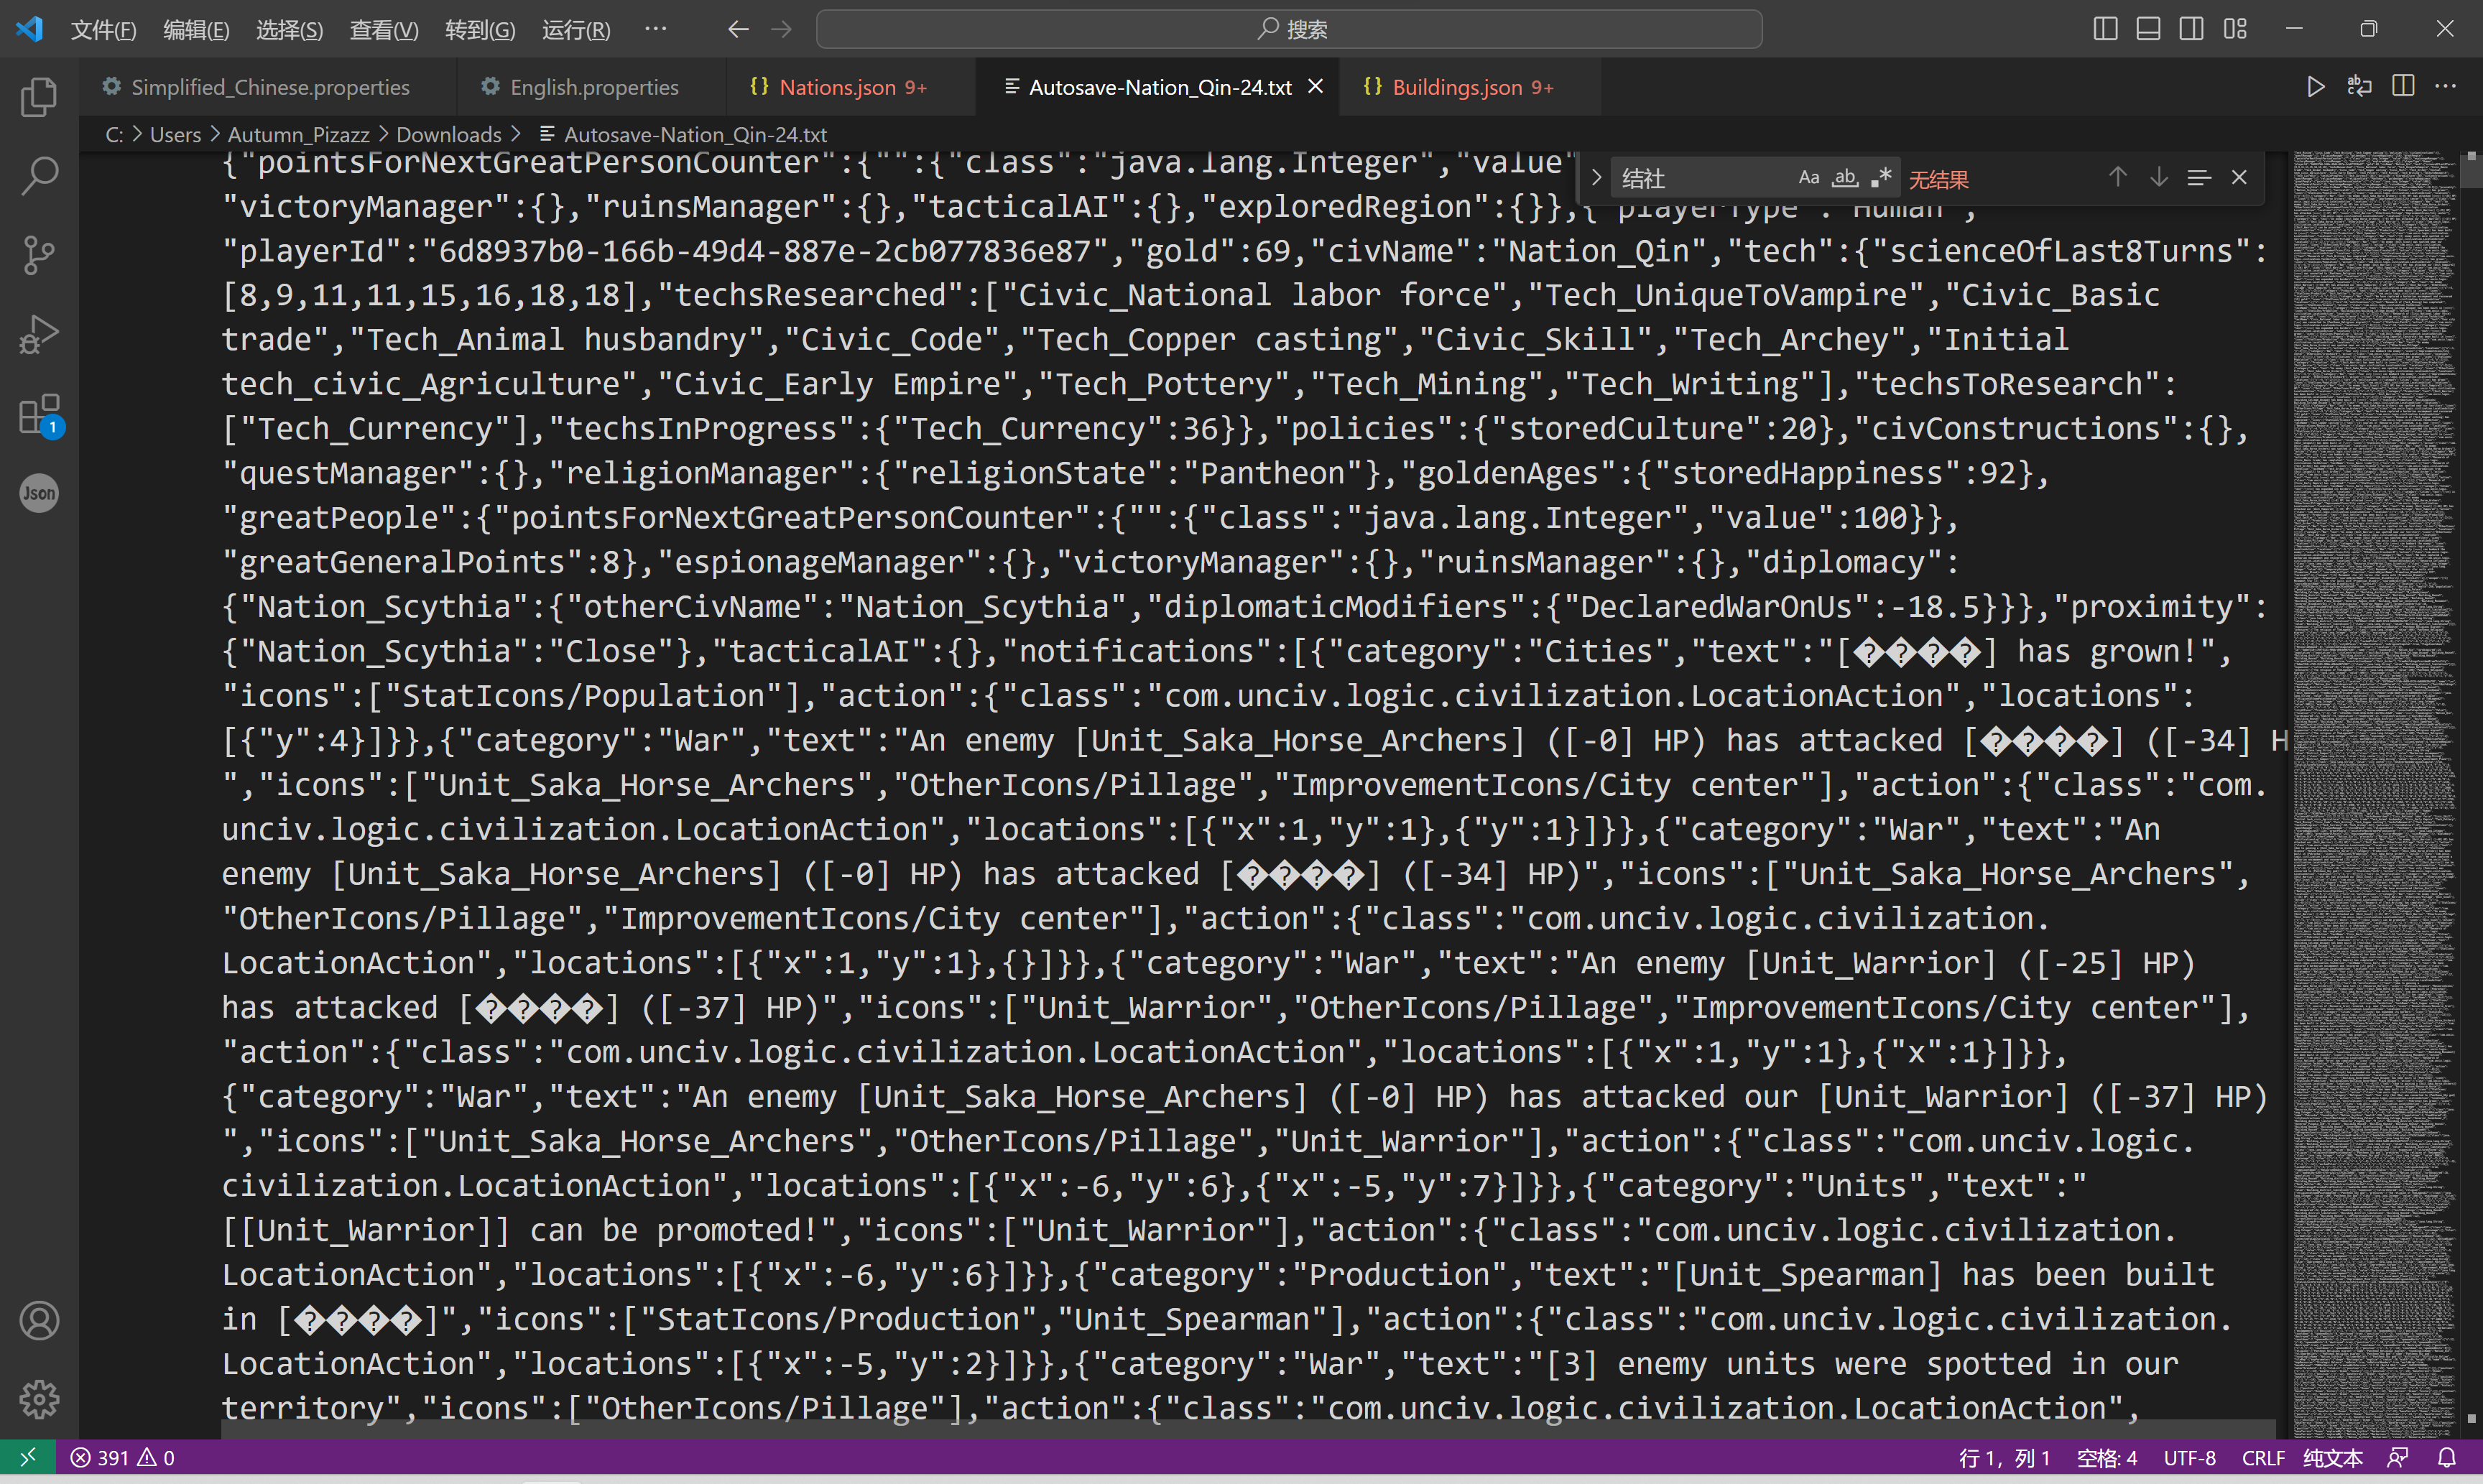
Task: Open the Run and Debug icon
Action: (x=38, y=333)
